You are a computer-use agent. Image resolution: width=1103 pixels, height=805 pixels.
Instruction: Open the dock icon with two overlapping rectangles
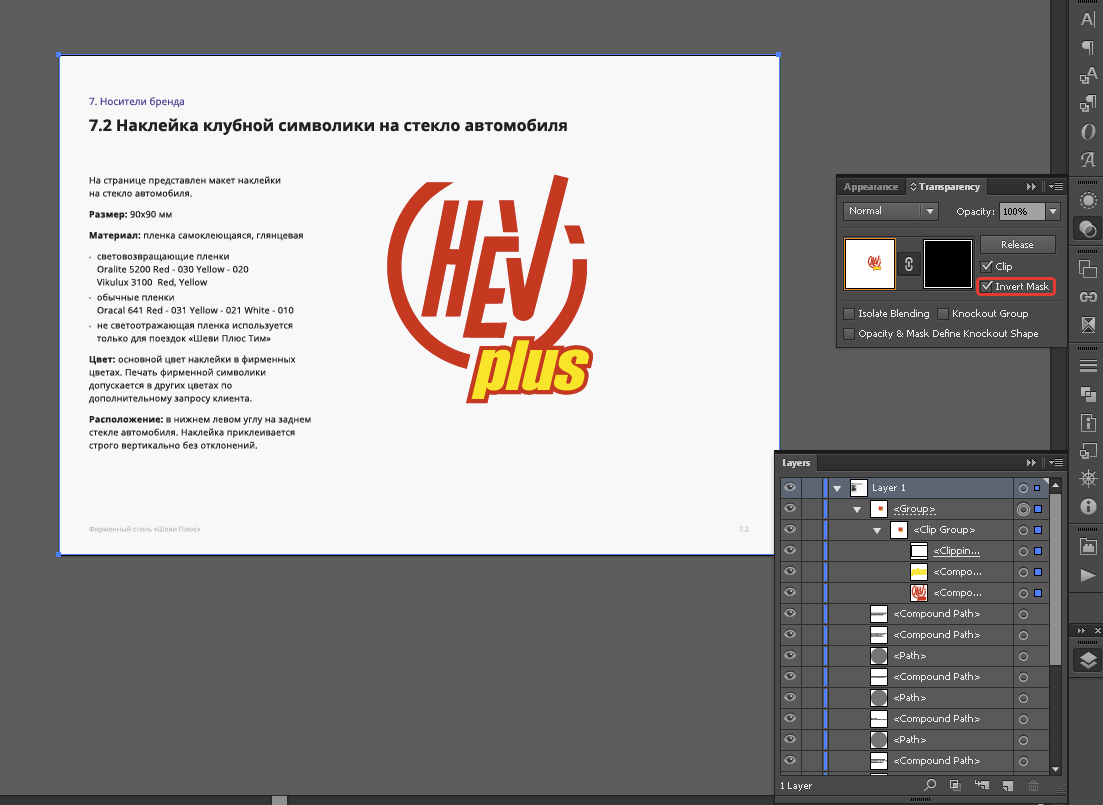(x=1088, y=269)
